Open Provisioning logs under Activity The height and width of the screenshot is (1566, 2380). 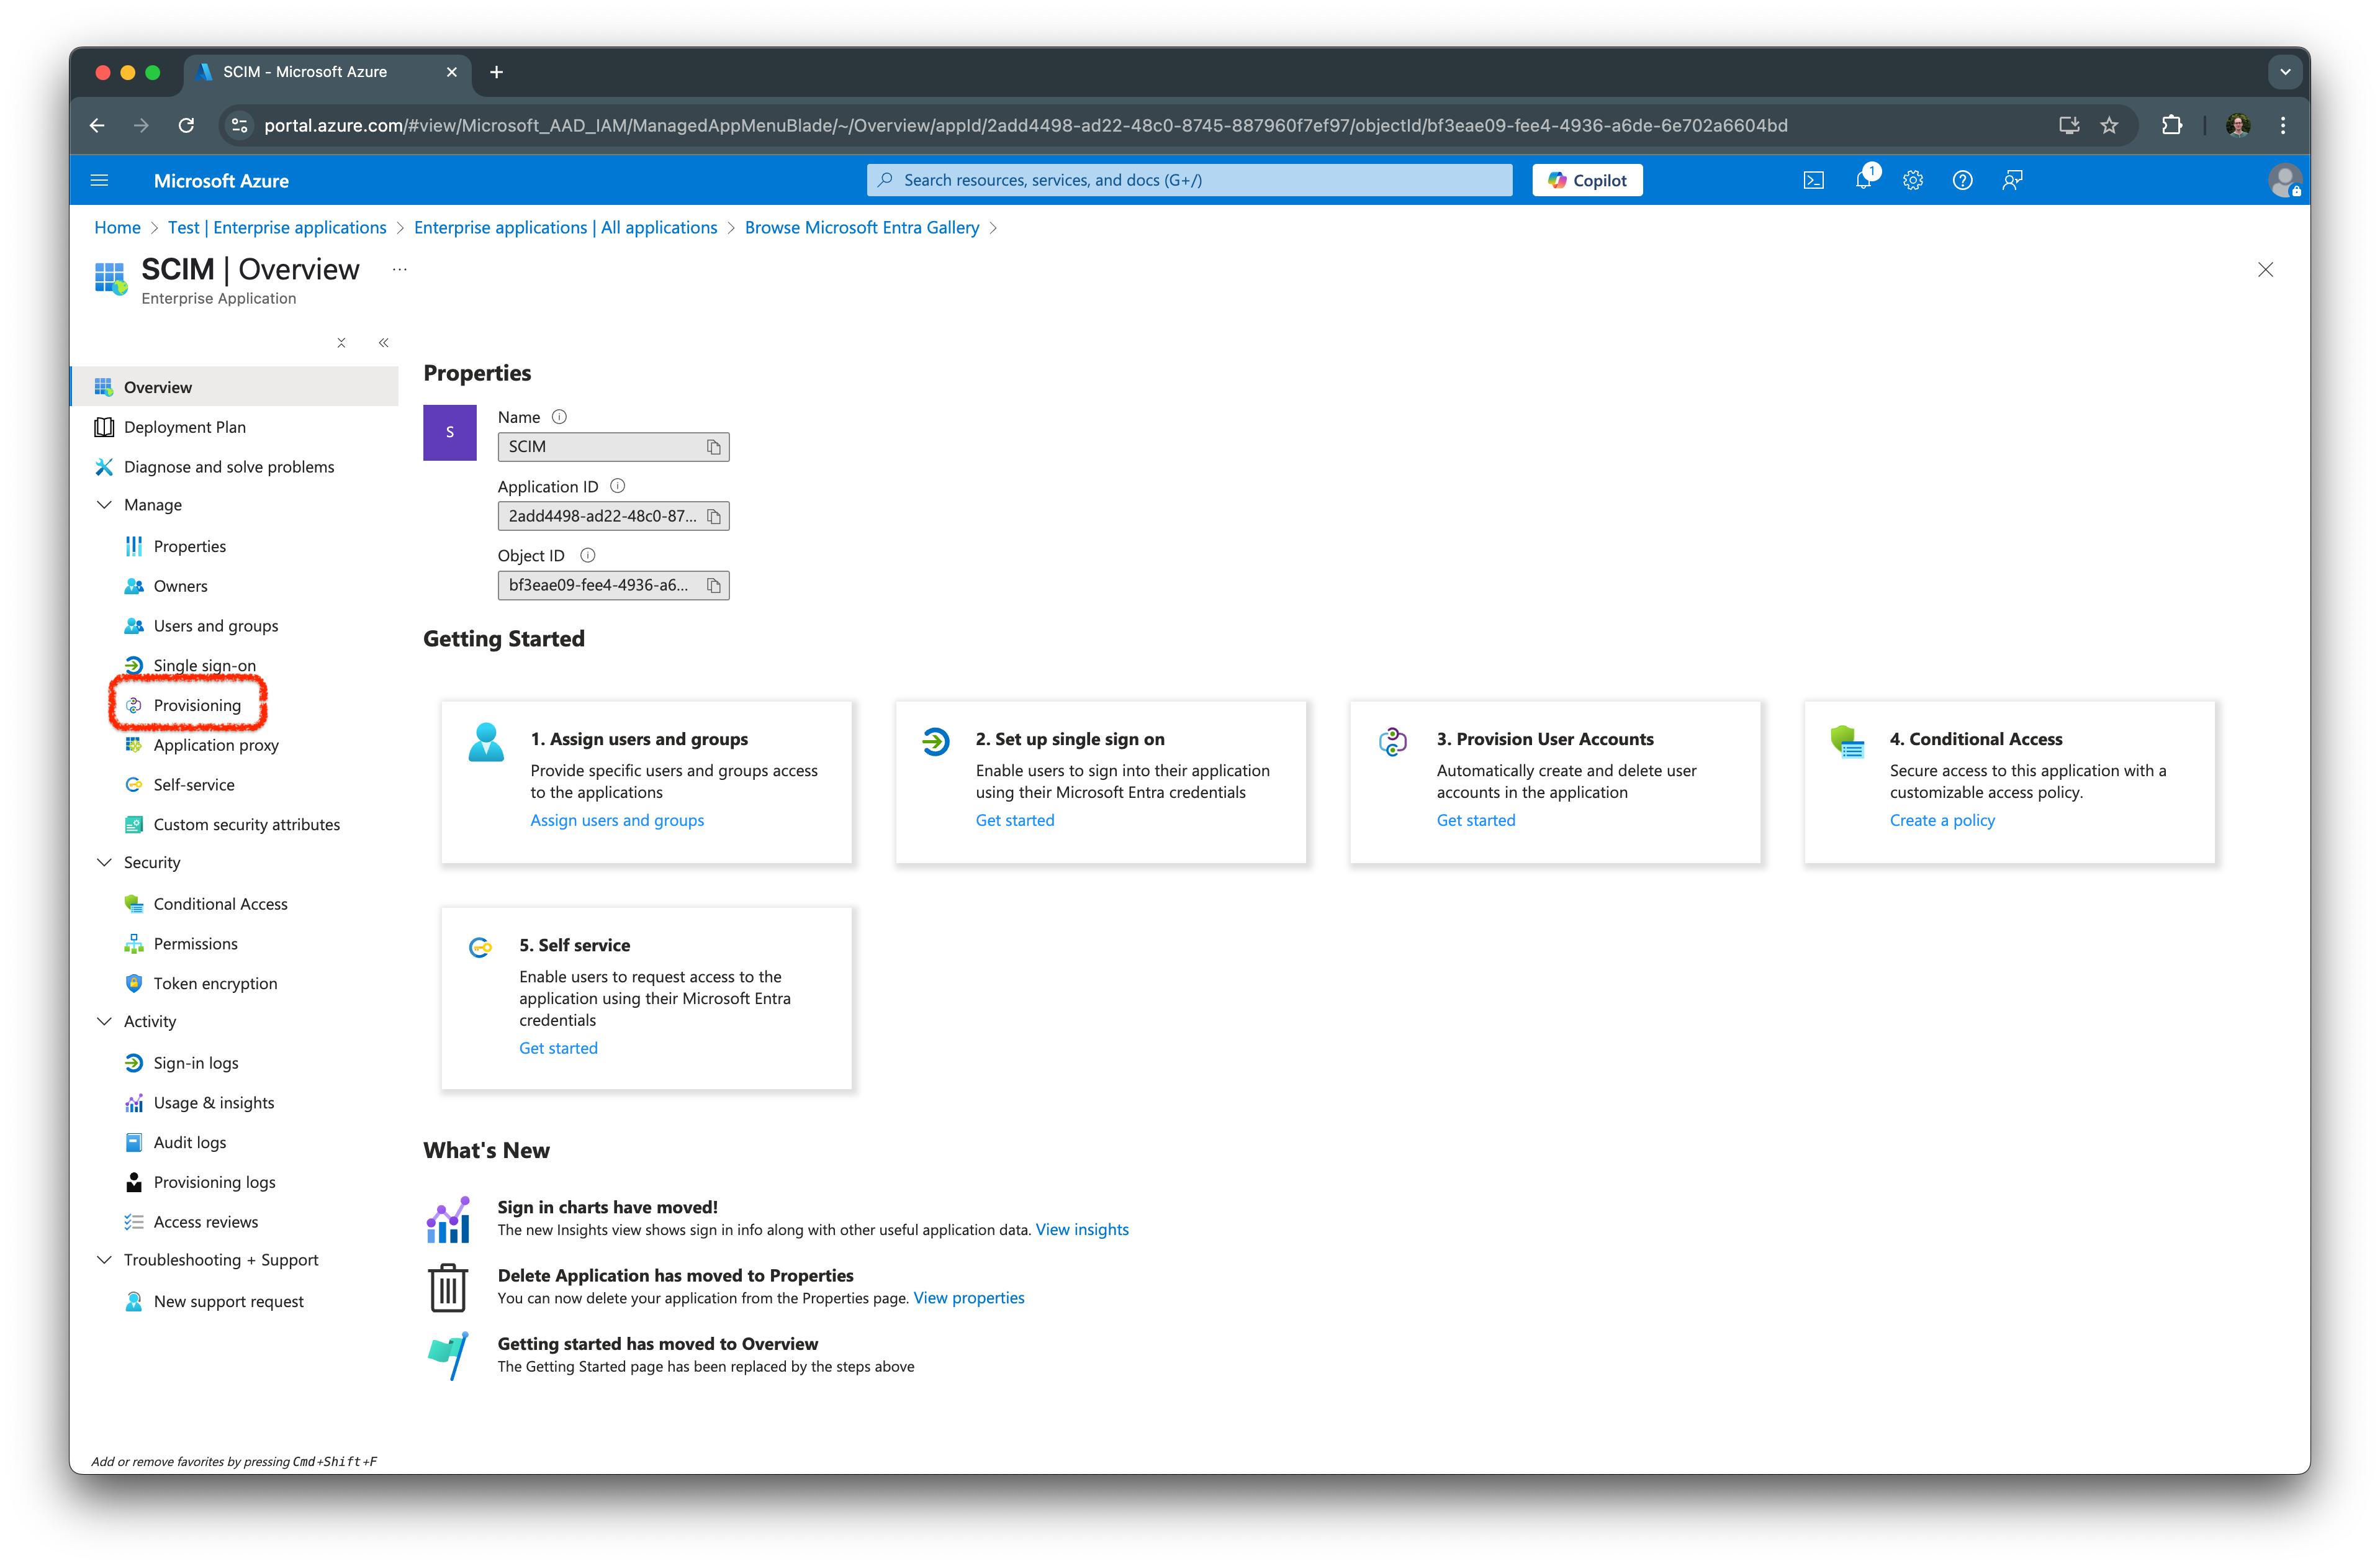214,1181
